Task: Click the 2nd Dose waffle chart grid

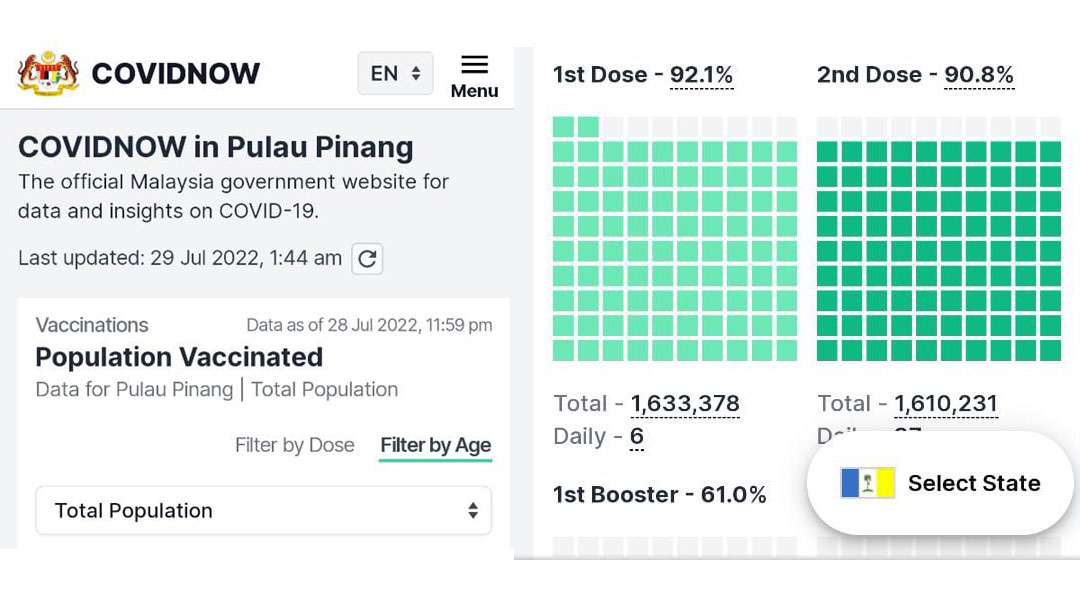Action: pos(939,239)
